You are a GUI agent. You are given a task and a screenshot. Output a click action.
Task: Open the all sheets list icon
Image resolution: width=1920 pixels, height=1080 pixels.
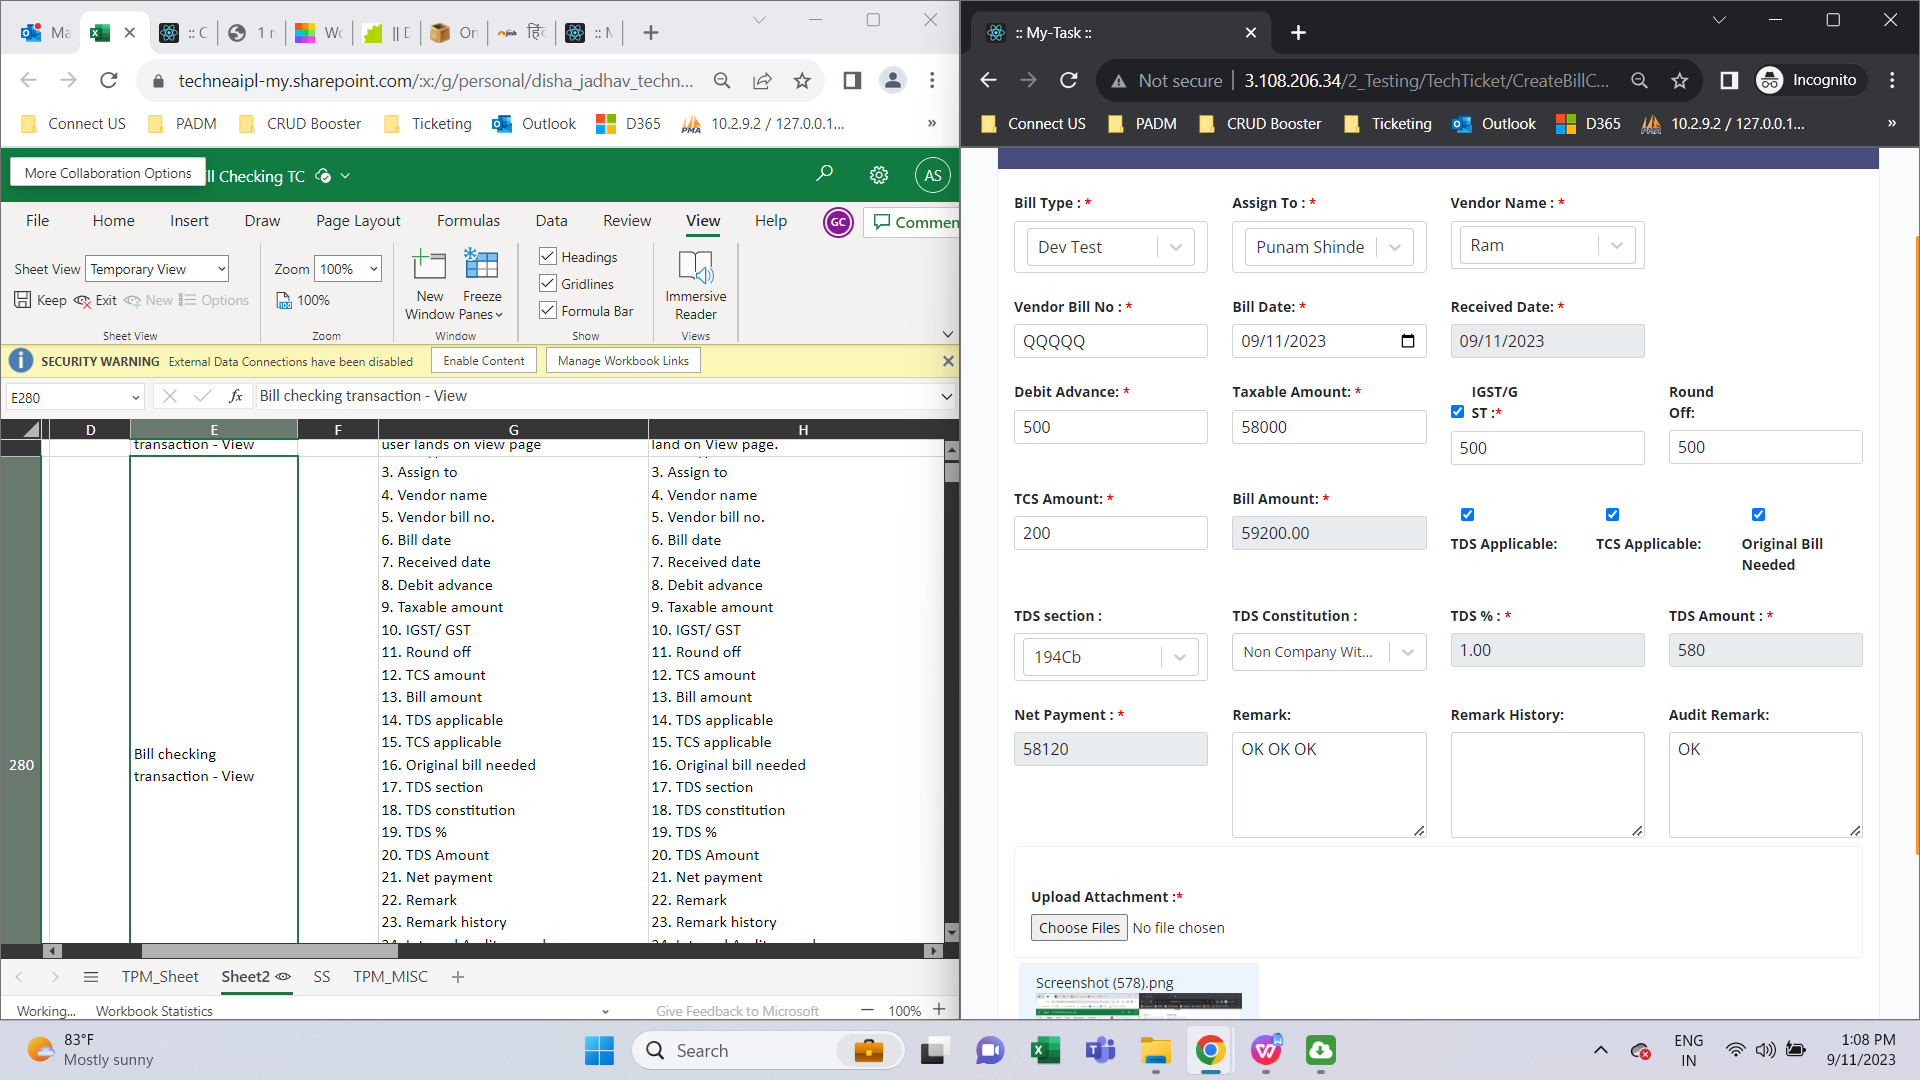[91, 977]
